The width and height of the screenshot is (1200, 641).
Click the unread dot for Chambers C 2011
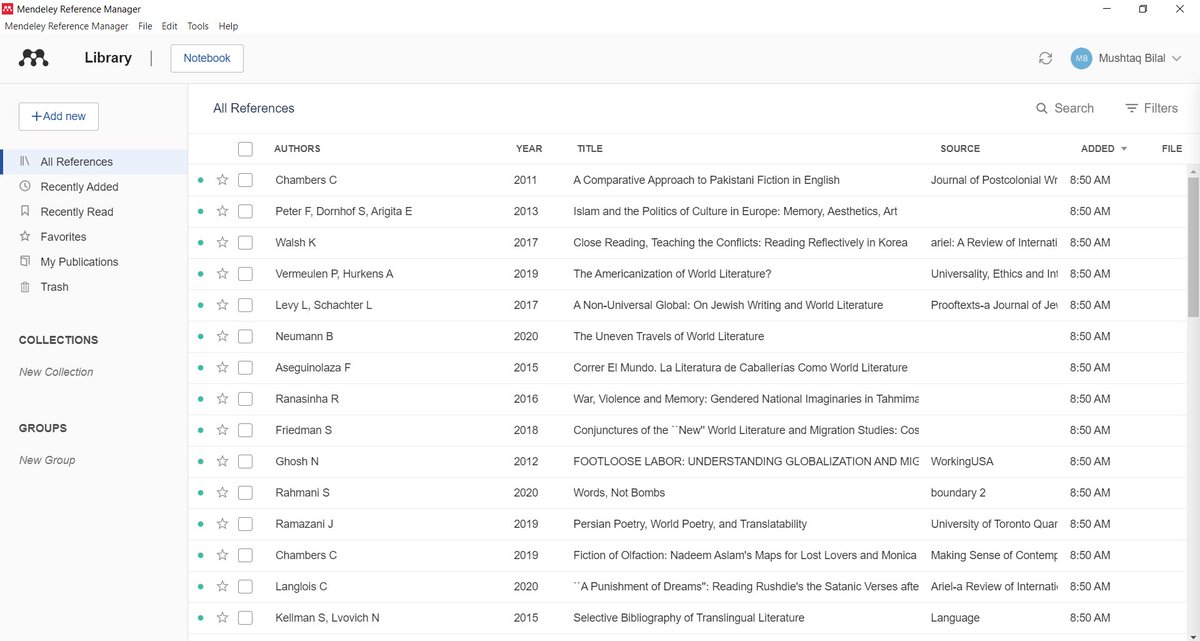[201, 180]
